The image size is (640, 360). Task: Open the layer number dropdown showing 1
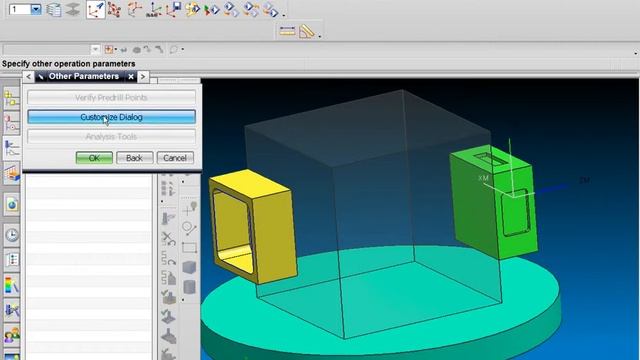[36, 9]
